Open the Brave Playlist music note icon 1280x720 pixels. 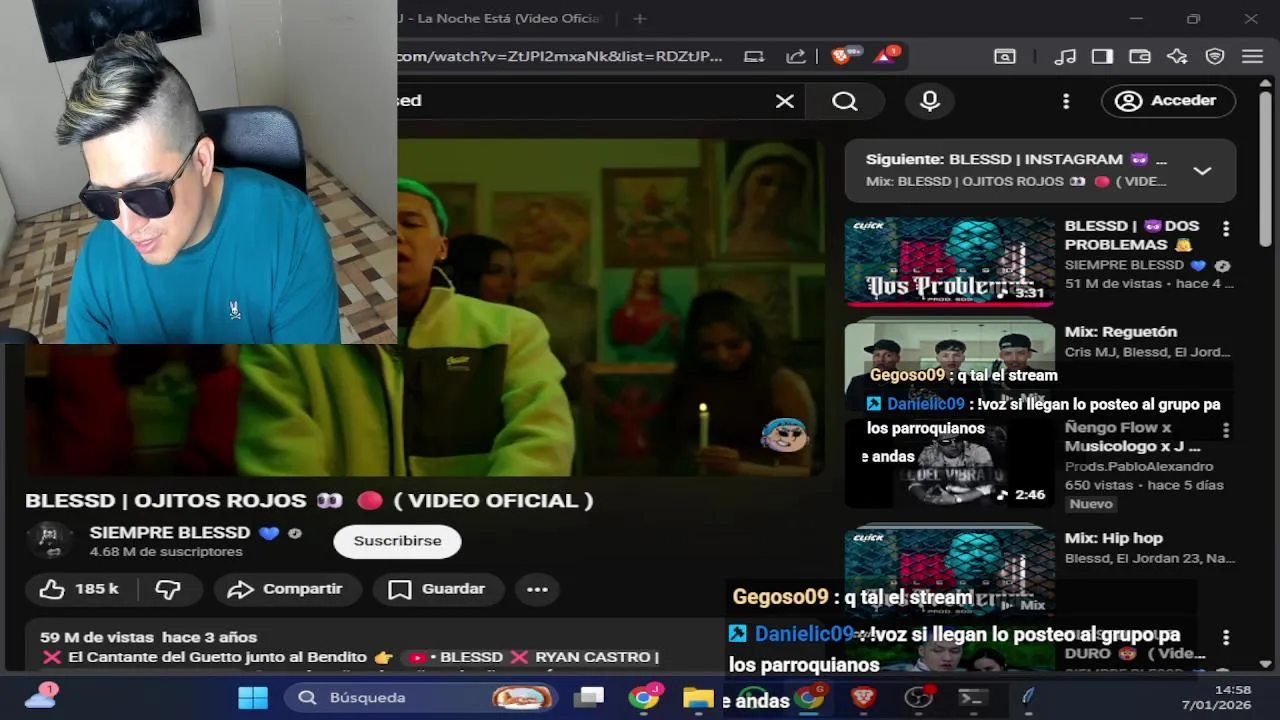tap(1066, 57)
